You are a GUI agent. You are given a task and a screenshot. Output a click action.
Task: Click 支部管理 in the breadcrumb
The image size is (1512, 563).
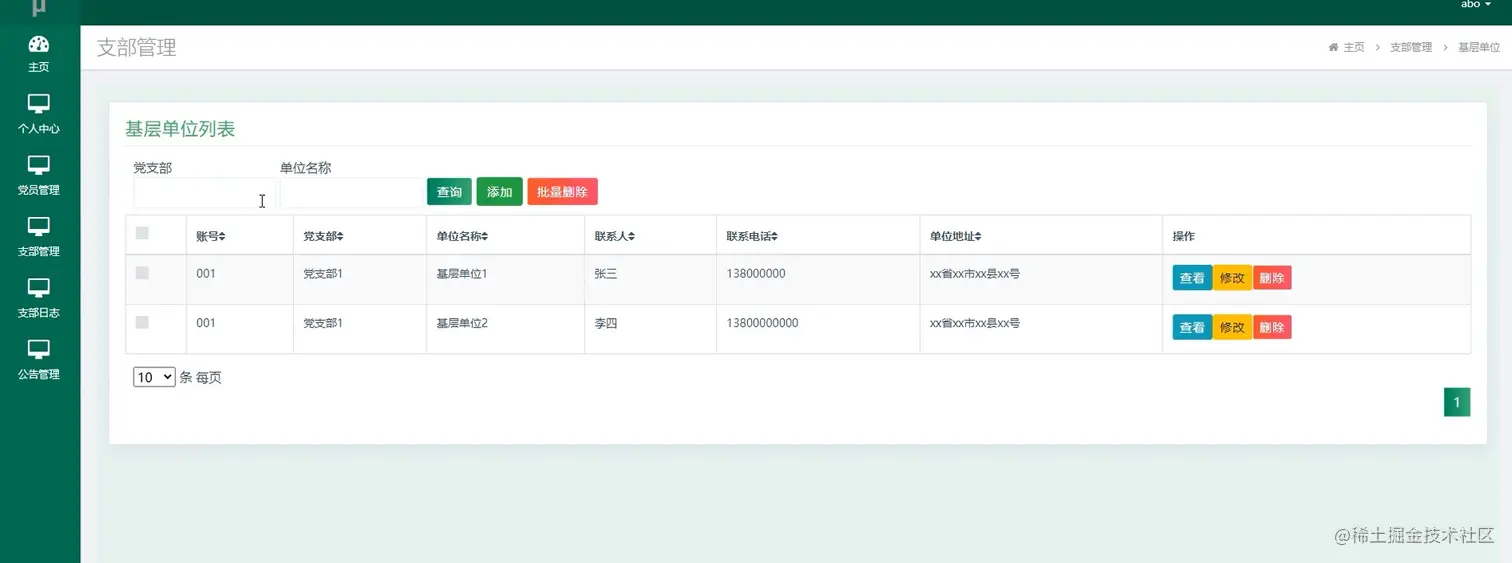[x=1411, y=47]
